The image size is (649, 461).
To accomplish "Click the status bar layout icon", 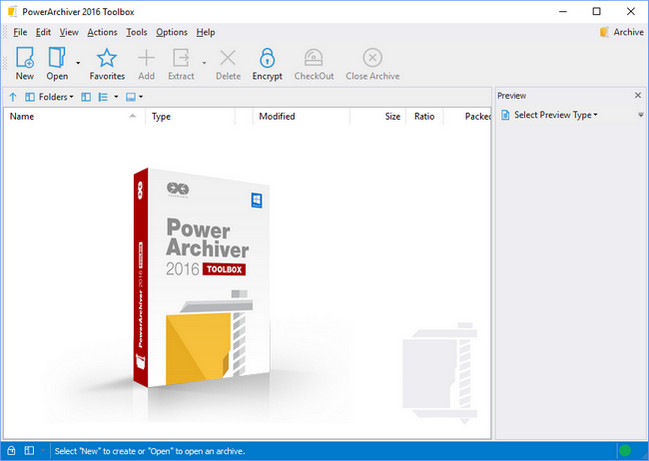I will tap(29, 450).
